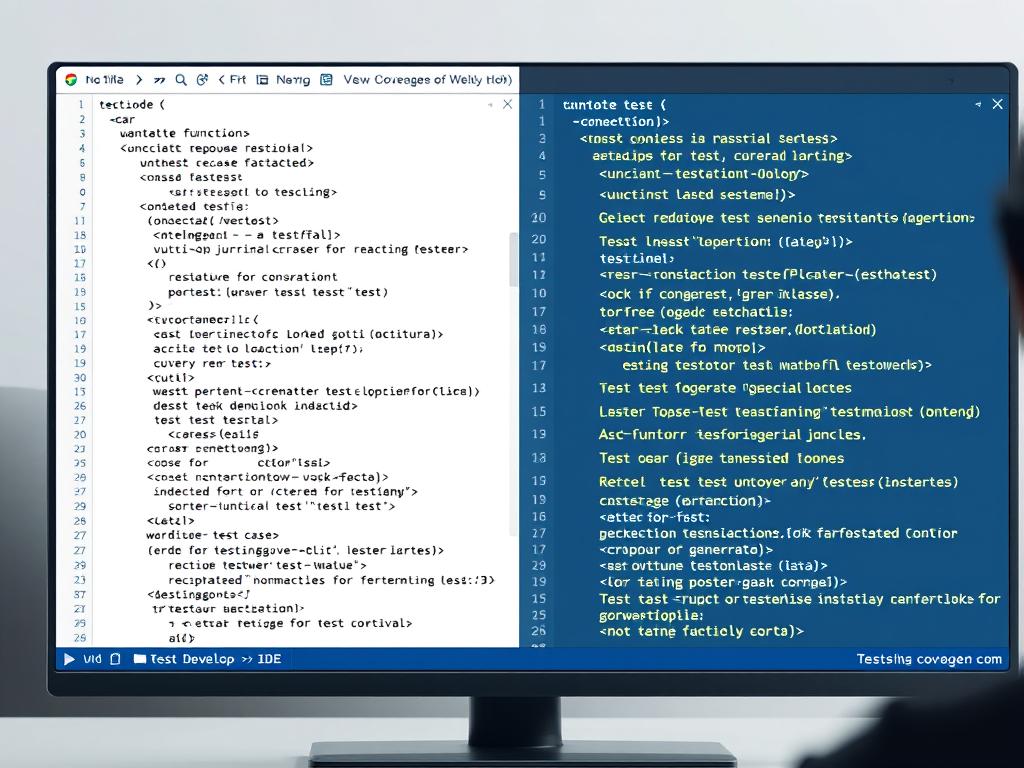Click '<latzl>' line in left editor

tap(170, 520)
